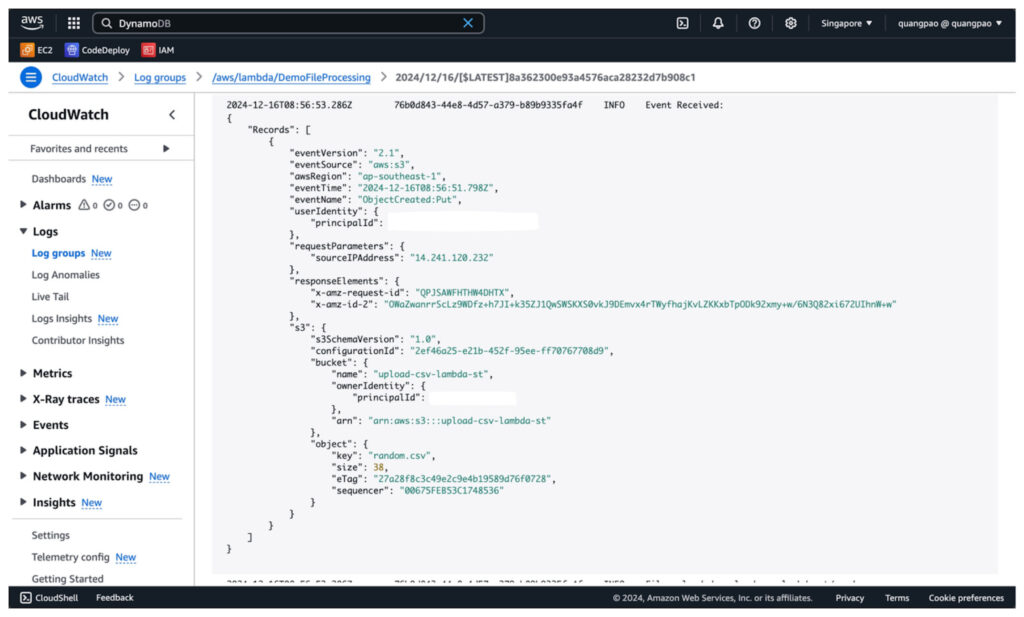Click the eventName ObjectCreated:Put value
The image size is (1024, 617).
coord(407,199)
